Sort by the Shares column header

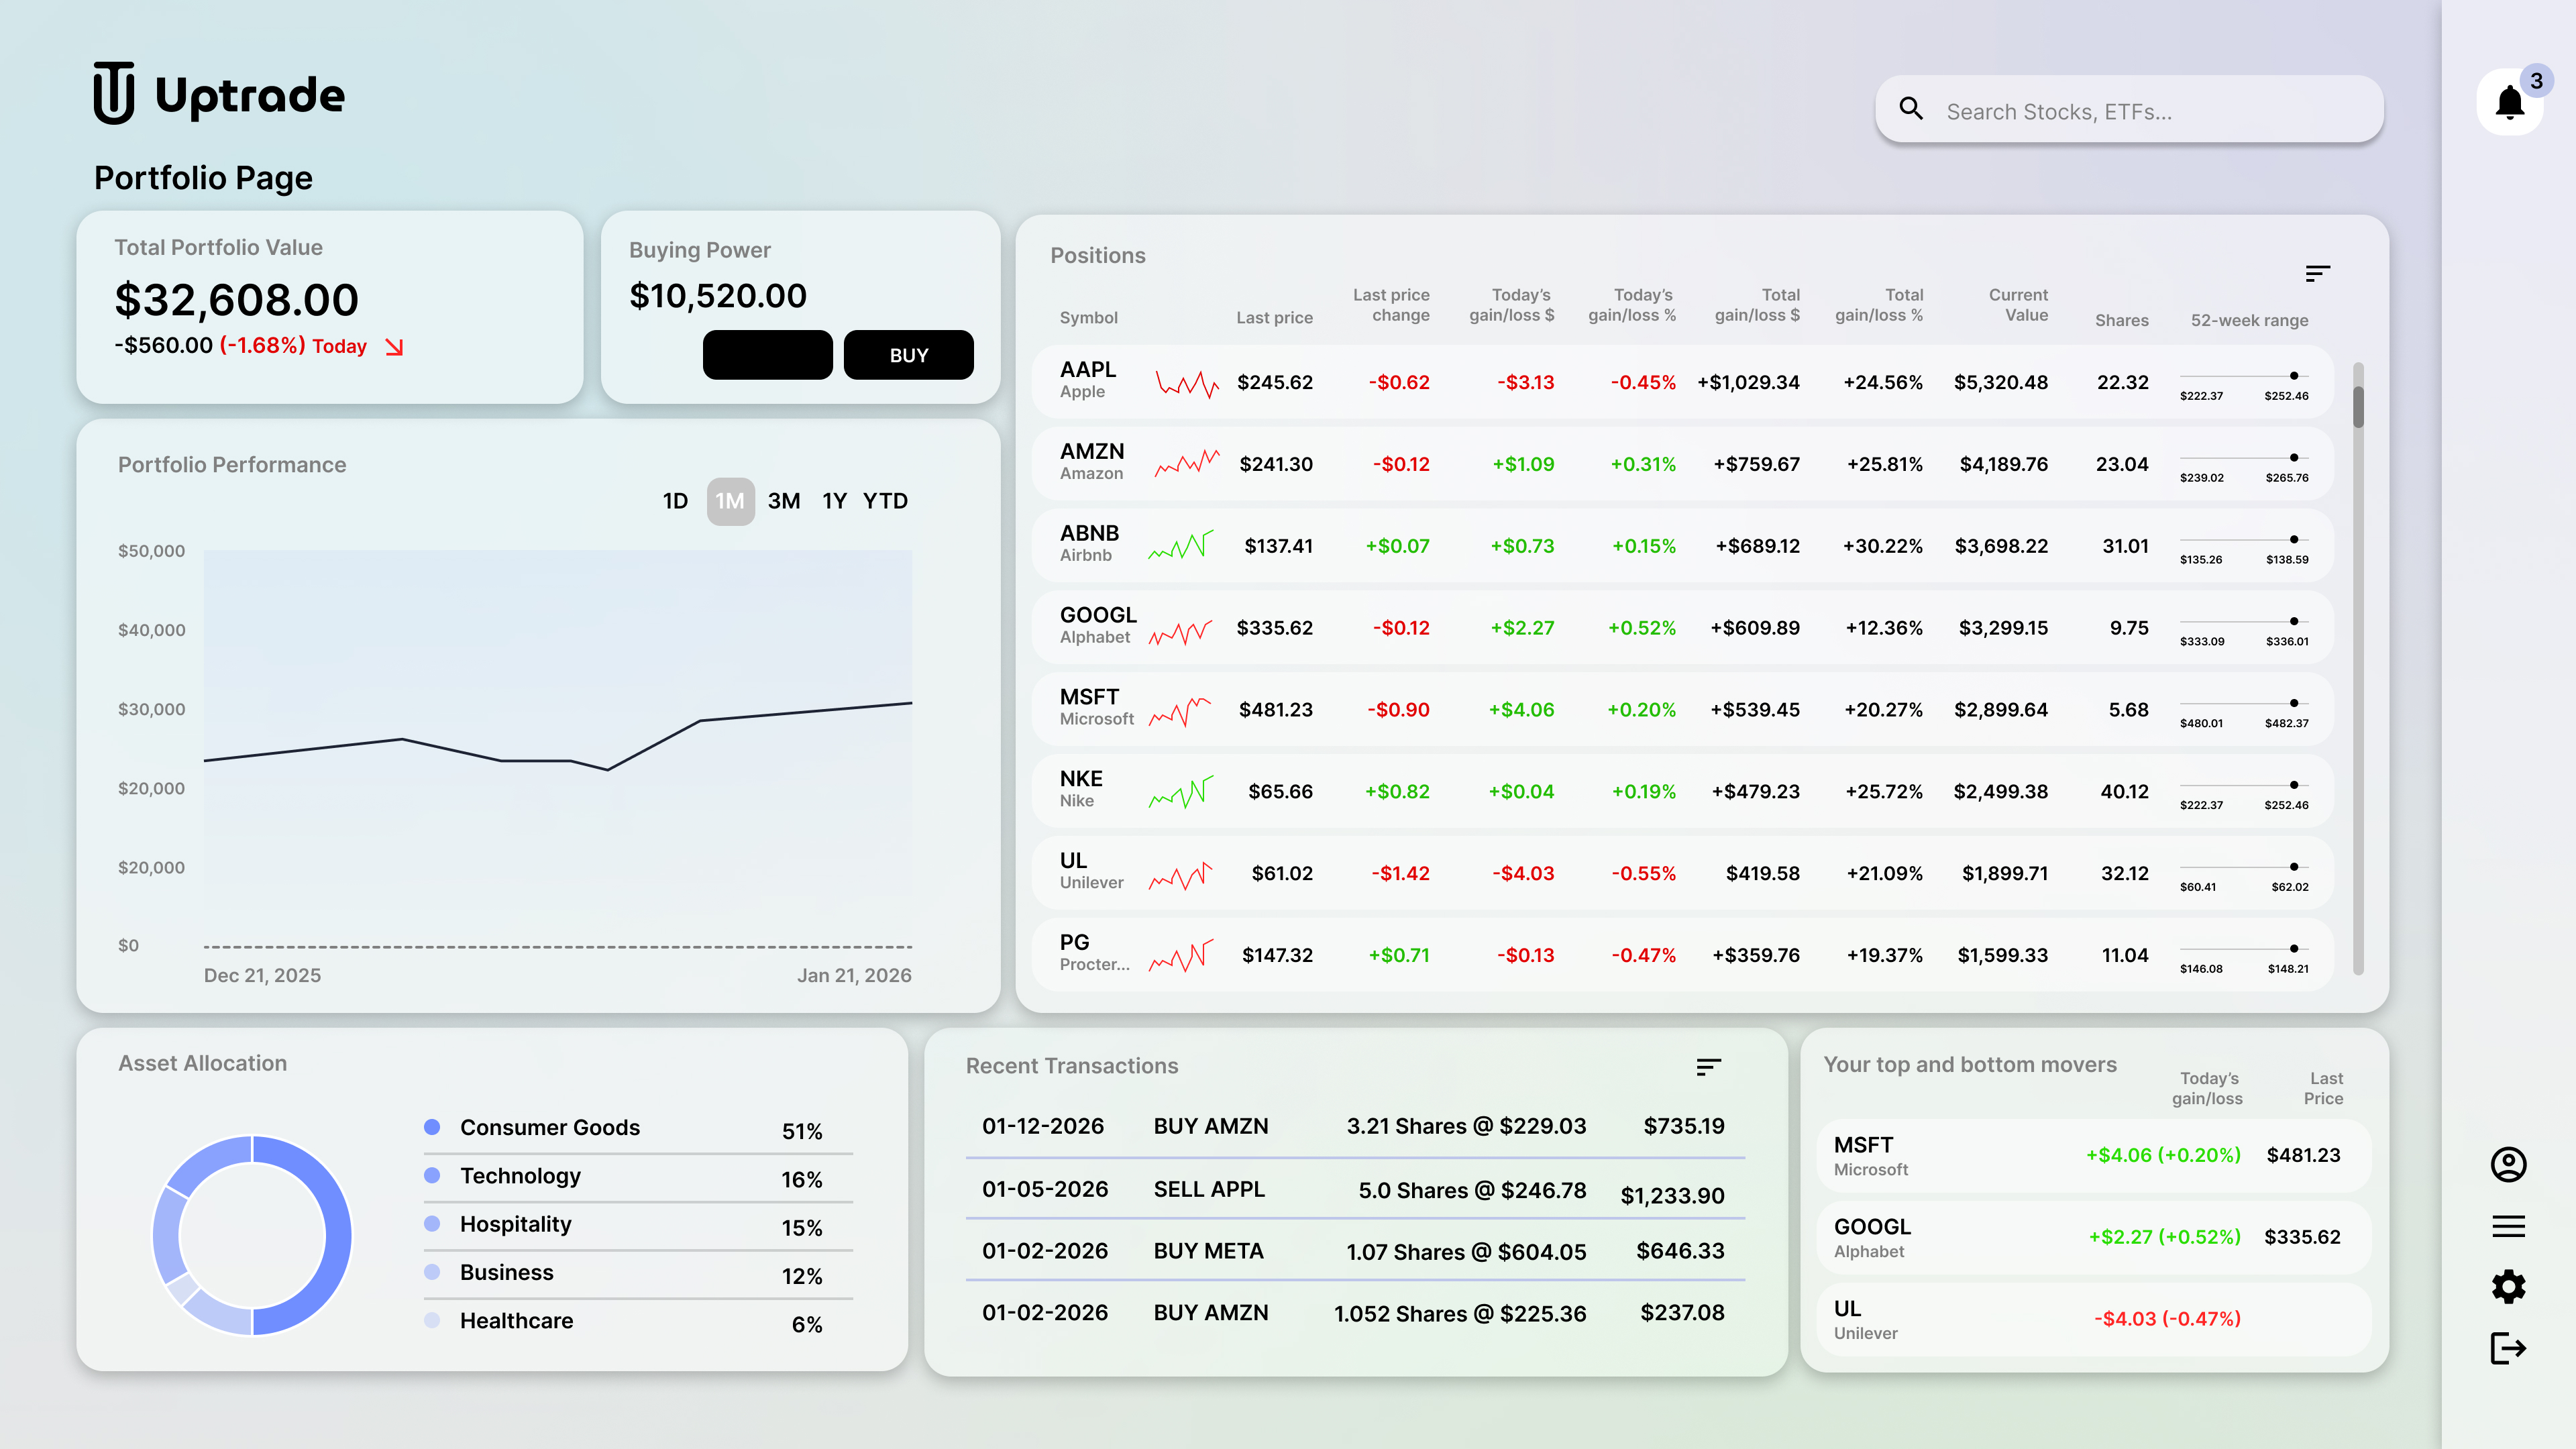point(2121,321)
